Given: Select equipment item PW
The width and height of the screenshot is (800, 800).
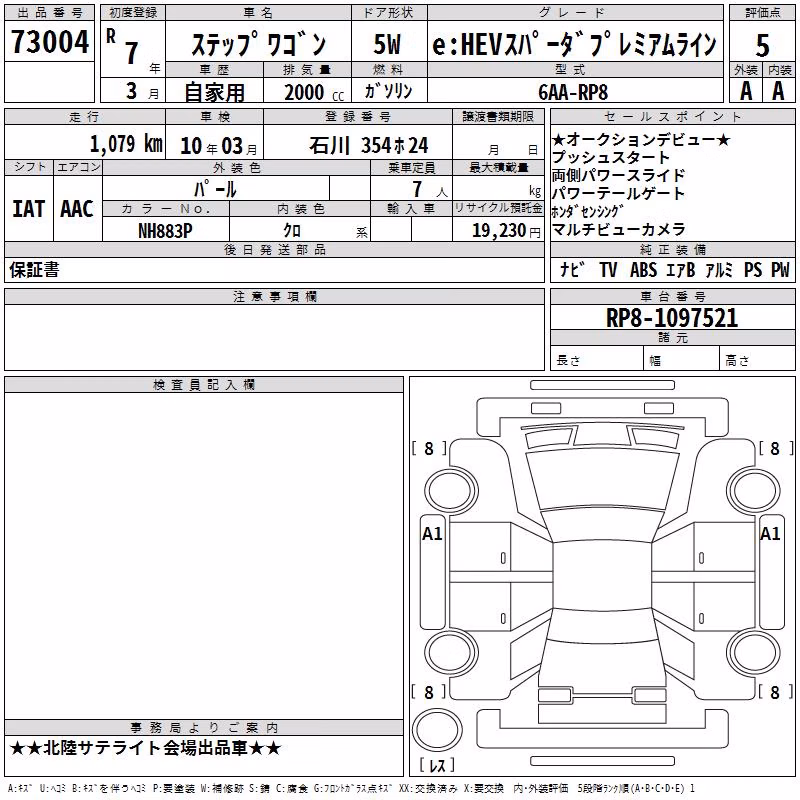Looking at the screenshot, I should (780, 269).
